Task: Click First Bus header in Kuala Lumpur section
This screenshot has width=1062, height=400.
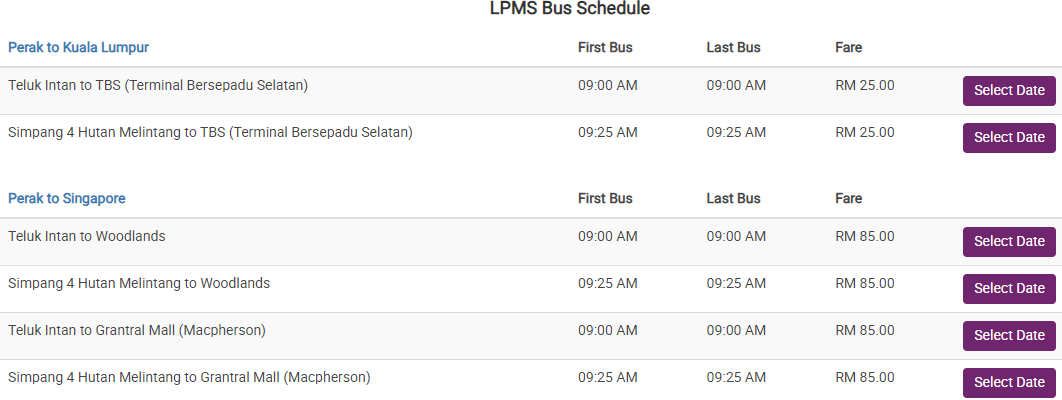Action: point(605,47)
